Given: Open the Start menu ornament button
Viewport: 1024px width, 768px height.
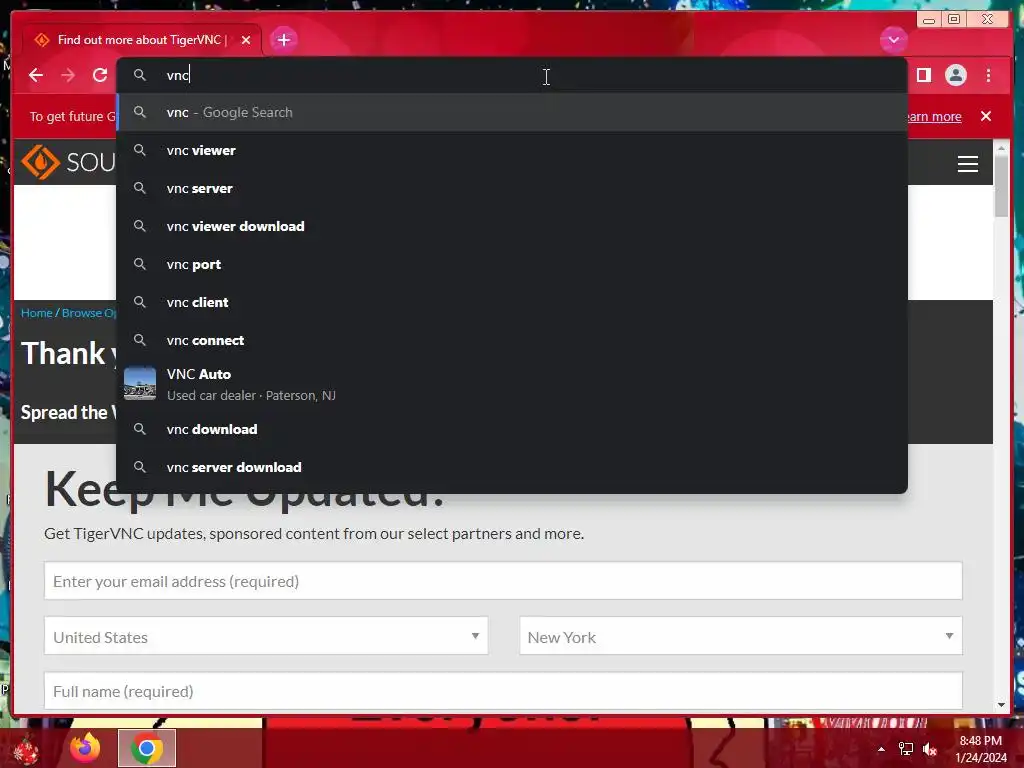Looking at the screenshot, I should (x=25, y=750).
